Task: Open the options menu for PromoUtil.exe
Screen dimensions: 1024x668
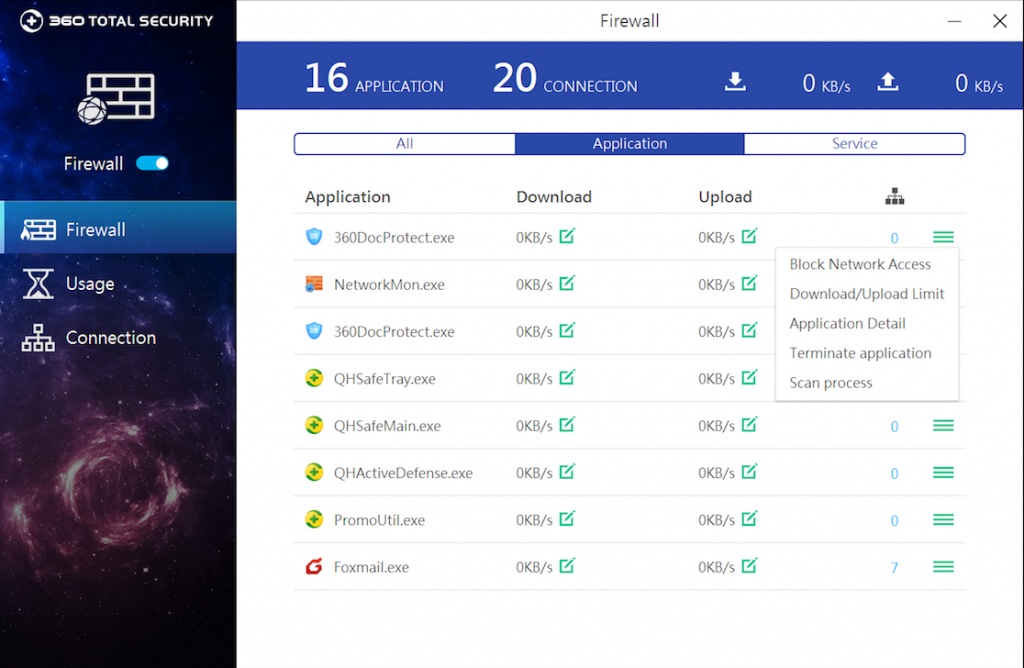Action: tap(942, 520)
